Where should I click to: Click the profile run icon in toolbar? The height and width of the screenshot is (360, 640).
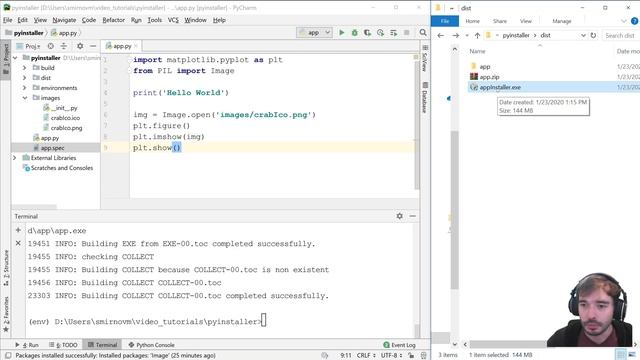(x=380, y=33)
